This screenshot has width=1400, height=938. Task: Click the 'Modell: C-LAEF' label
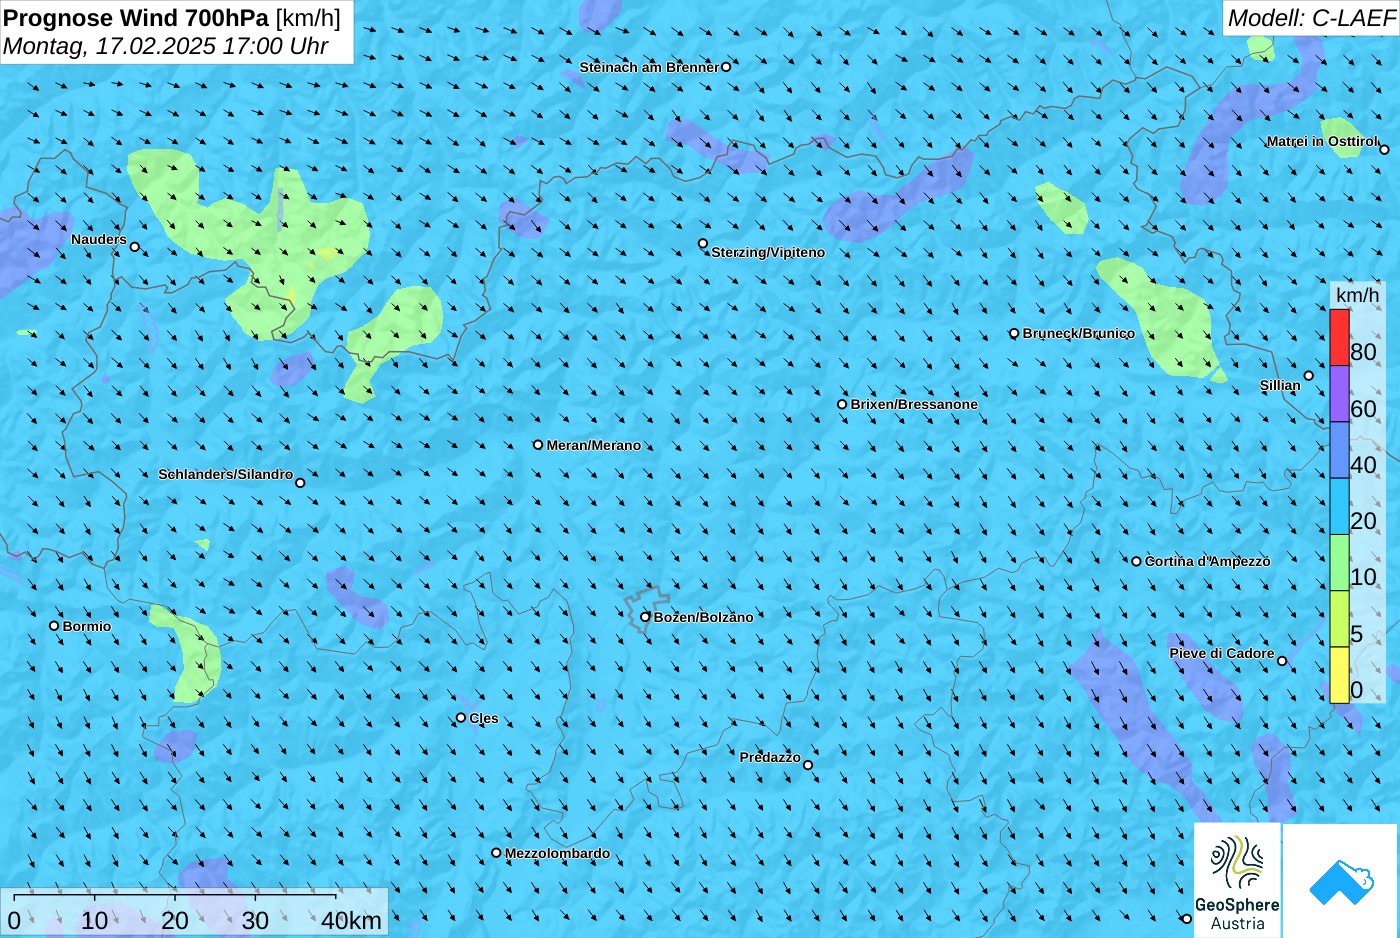click(x=1311, y=18)
